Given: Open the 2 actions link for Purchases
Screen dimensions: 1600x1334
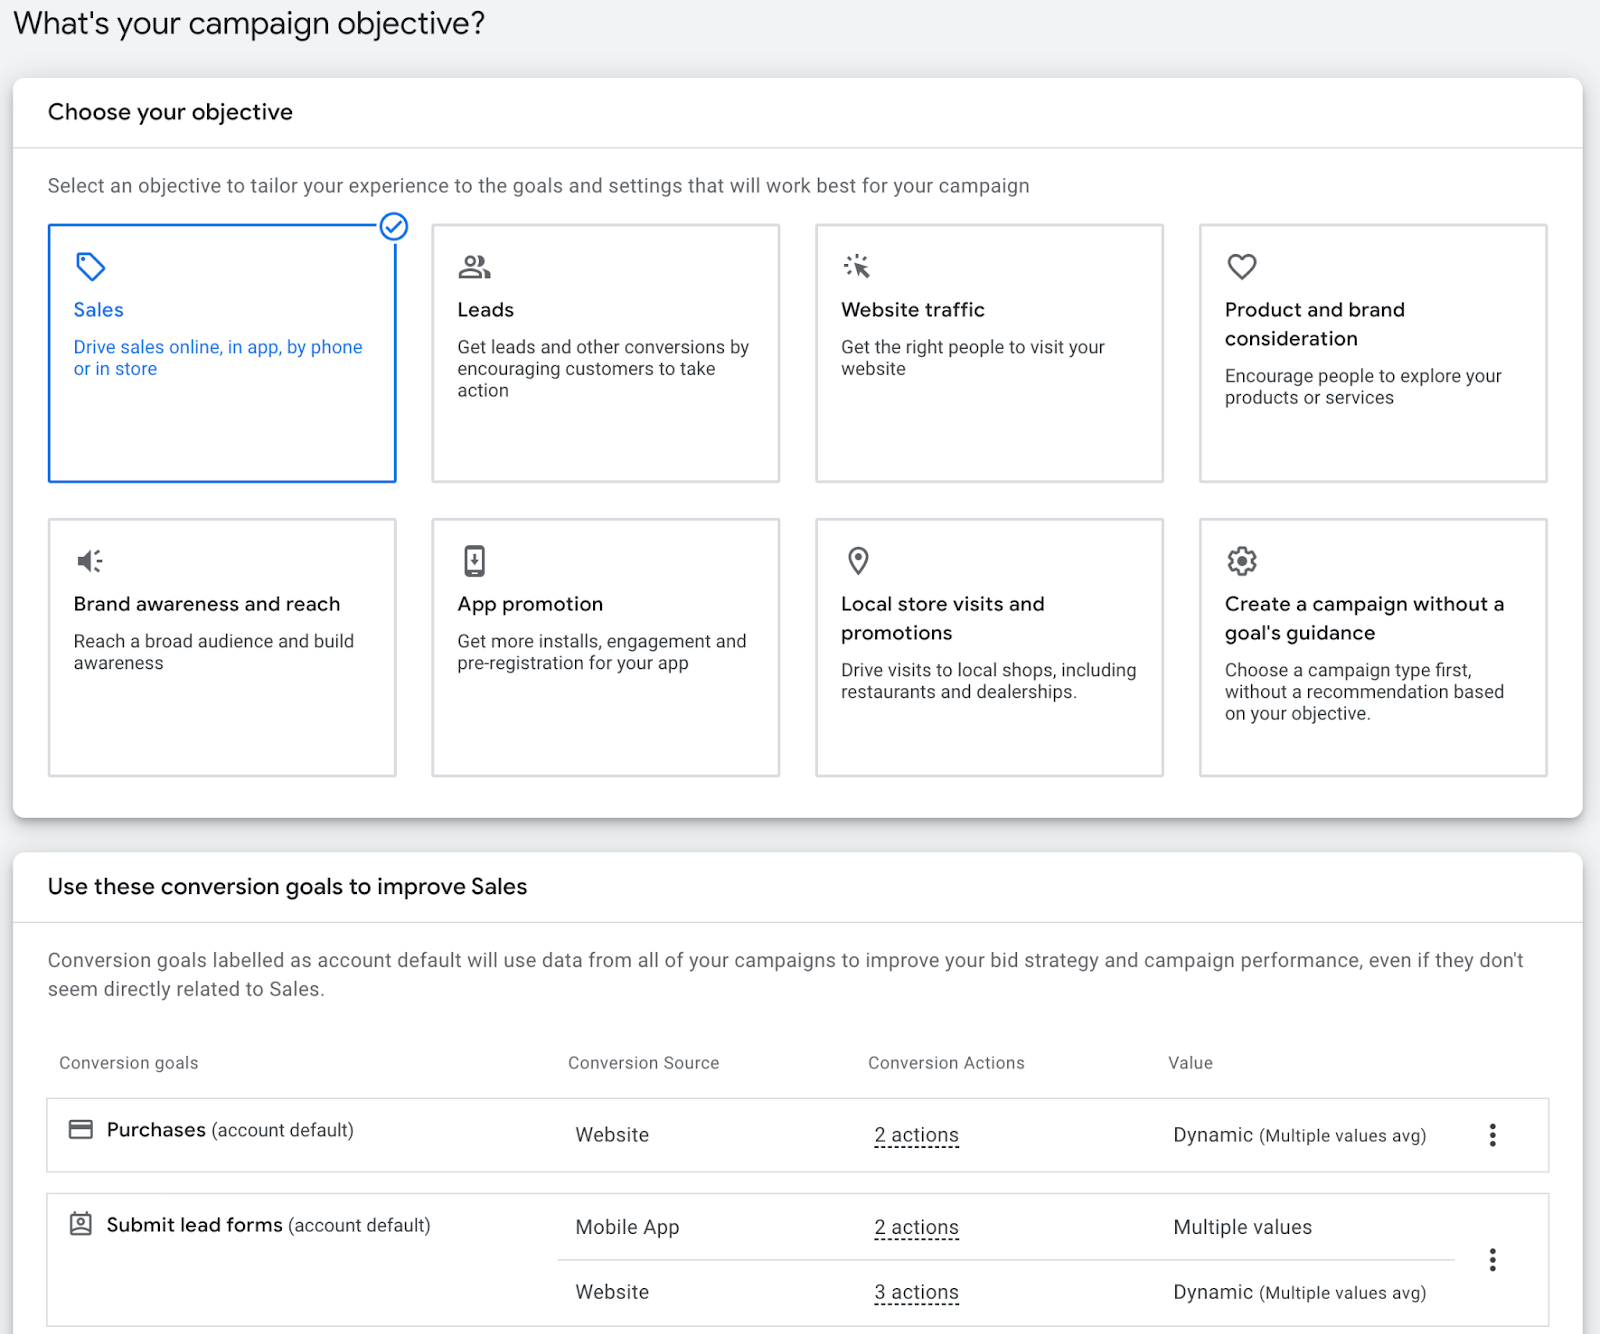Looking at the screenshot, I should click(x=916, y=1135).
